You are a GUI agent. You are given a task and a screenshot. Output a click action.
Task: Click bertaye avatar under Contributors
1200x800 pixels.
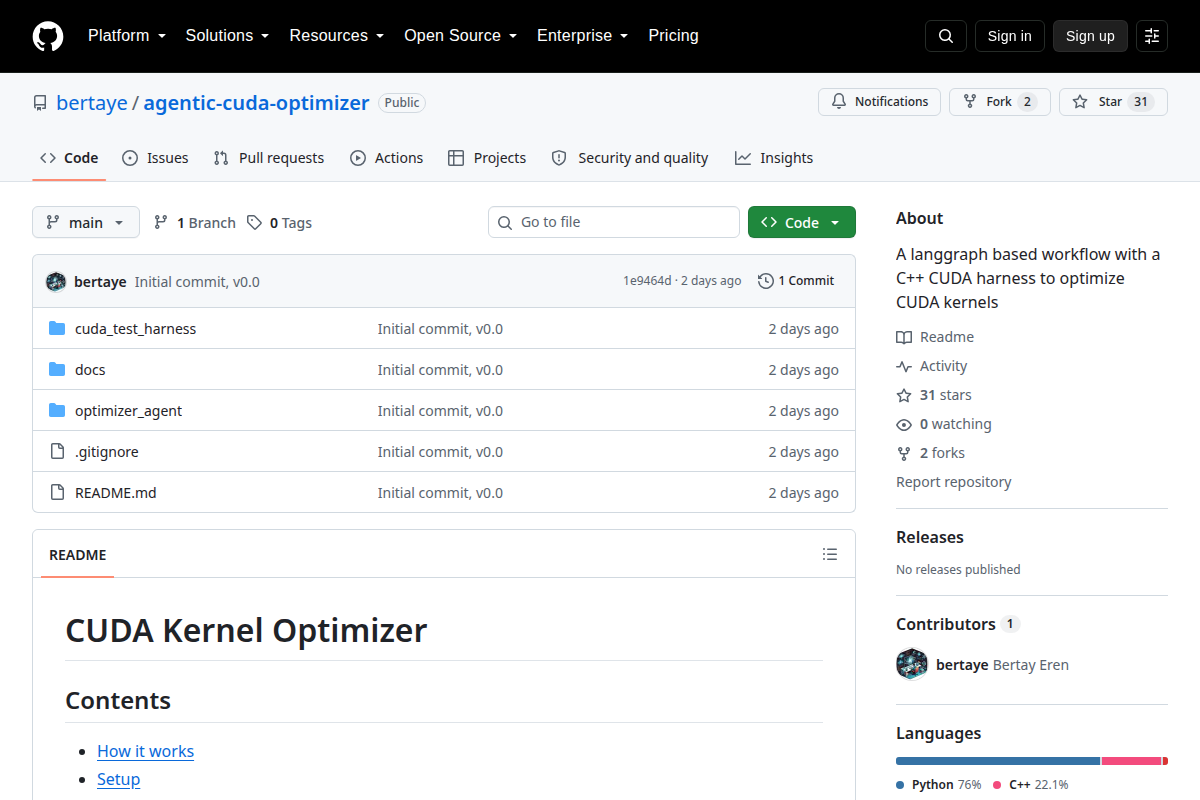click(x=912, y=664)
